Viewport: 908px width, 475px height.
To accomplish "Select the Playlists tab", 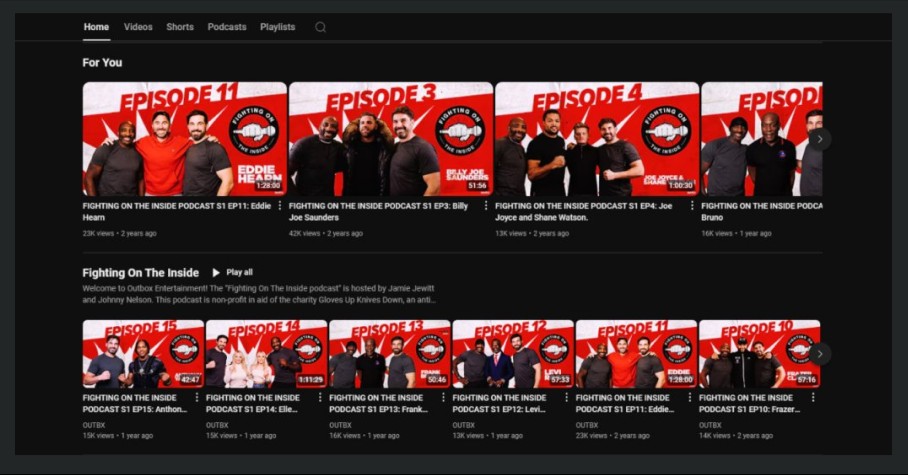I will pyautogui.click(x=277, y=27).
